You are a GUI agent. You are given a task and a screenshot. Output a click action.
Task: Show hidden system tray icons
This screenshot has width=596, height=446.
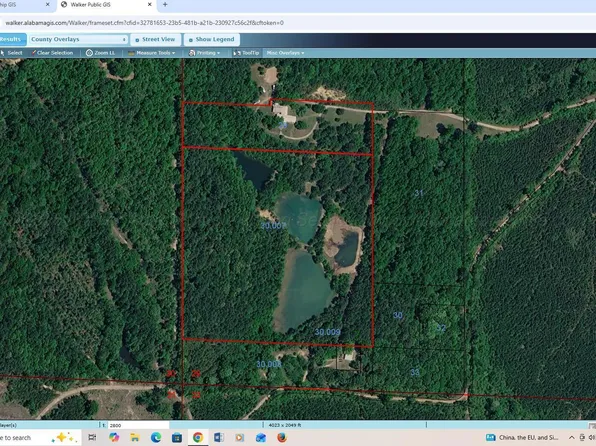tap(571, 438)
